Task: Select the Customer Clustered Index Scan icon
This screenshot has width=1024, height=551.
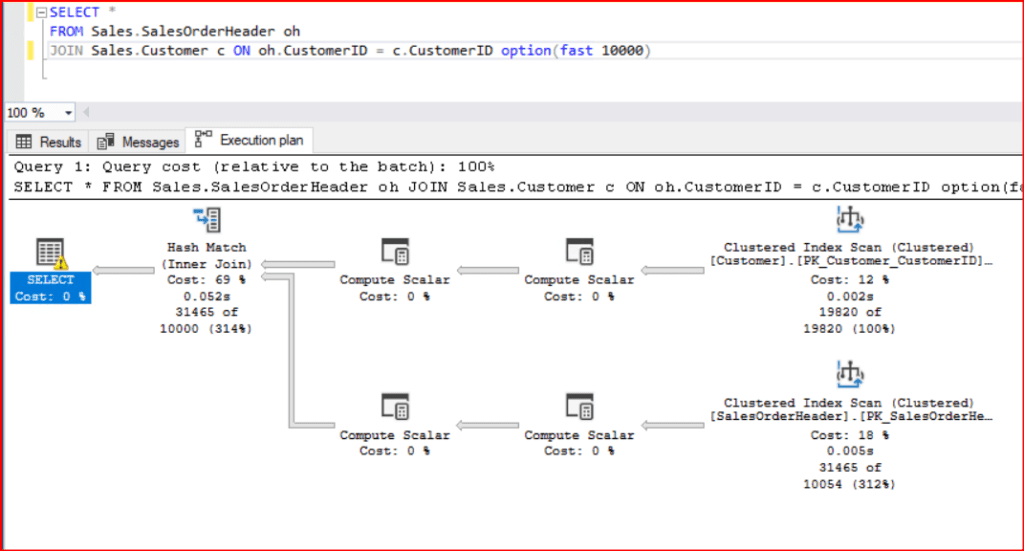Action: 848,220
